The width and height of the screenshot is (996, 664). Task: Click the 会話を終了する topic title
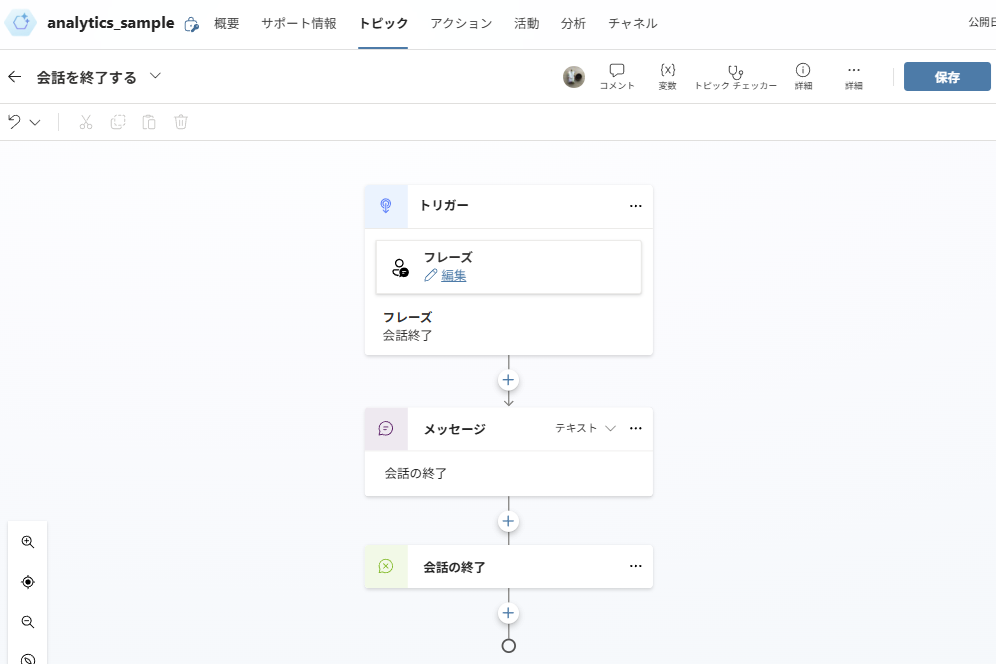(86, 78)
